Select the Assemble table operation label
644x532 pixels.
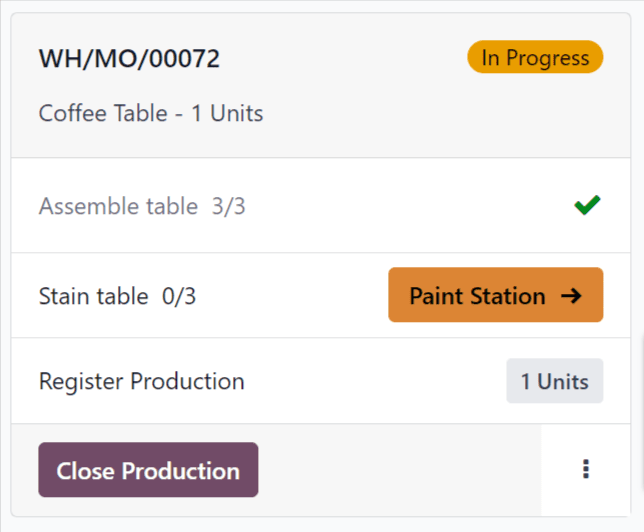pyautogui.click(x=118, y=207)
